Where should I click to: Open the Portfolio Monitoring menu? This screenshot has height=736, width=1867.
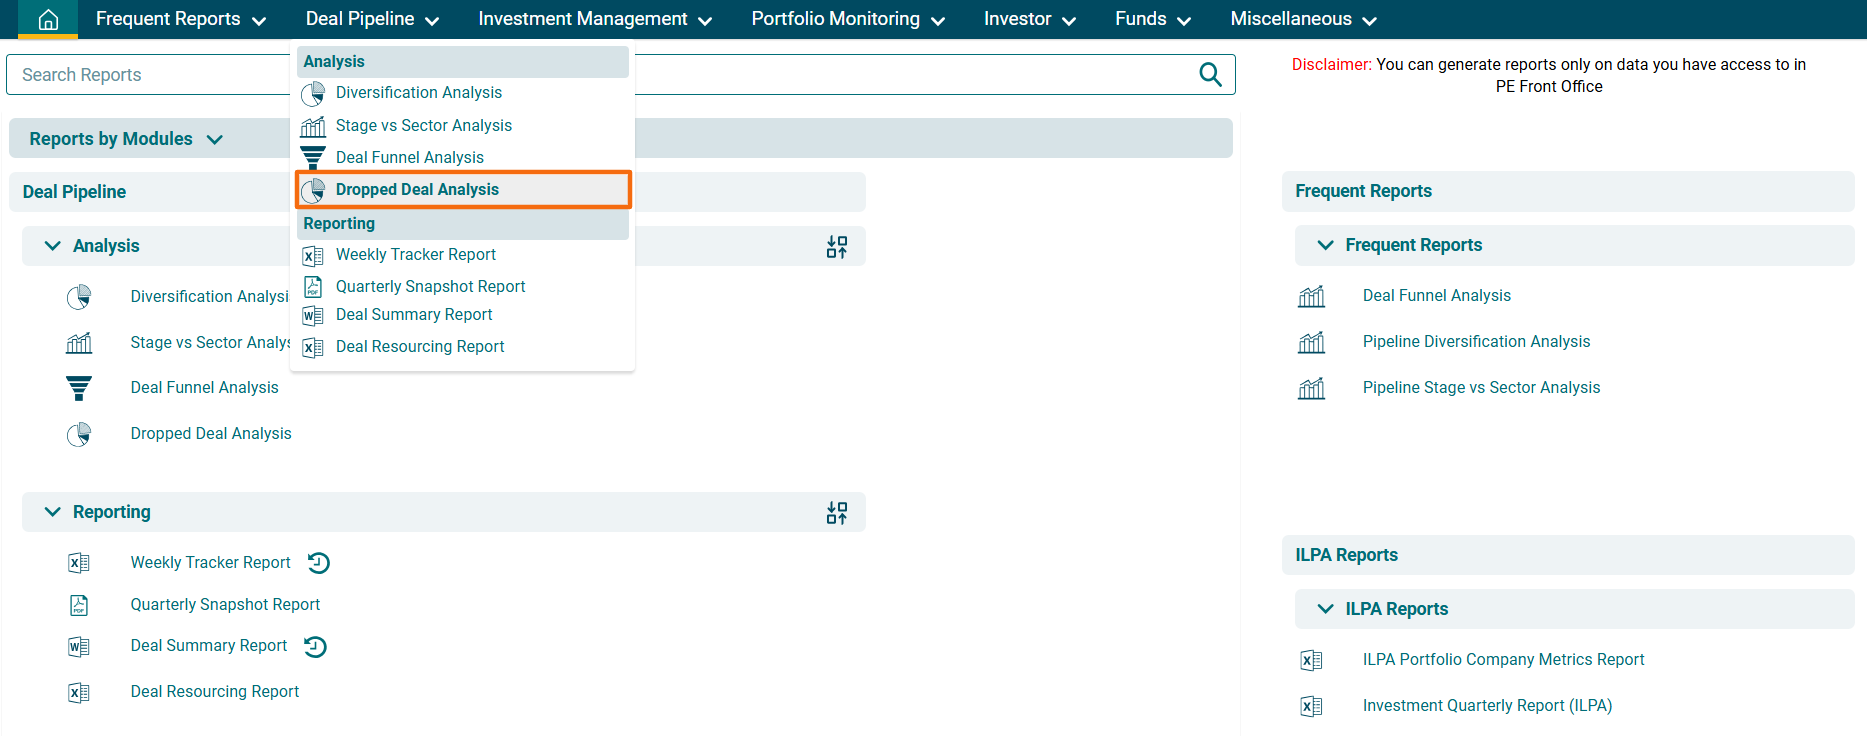(848, 20)
